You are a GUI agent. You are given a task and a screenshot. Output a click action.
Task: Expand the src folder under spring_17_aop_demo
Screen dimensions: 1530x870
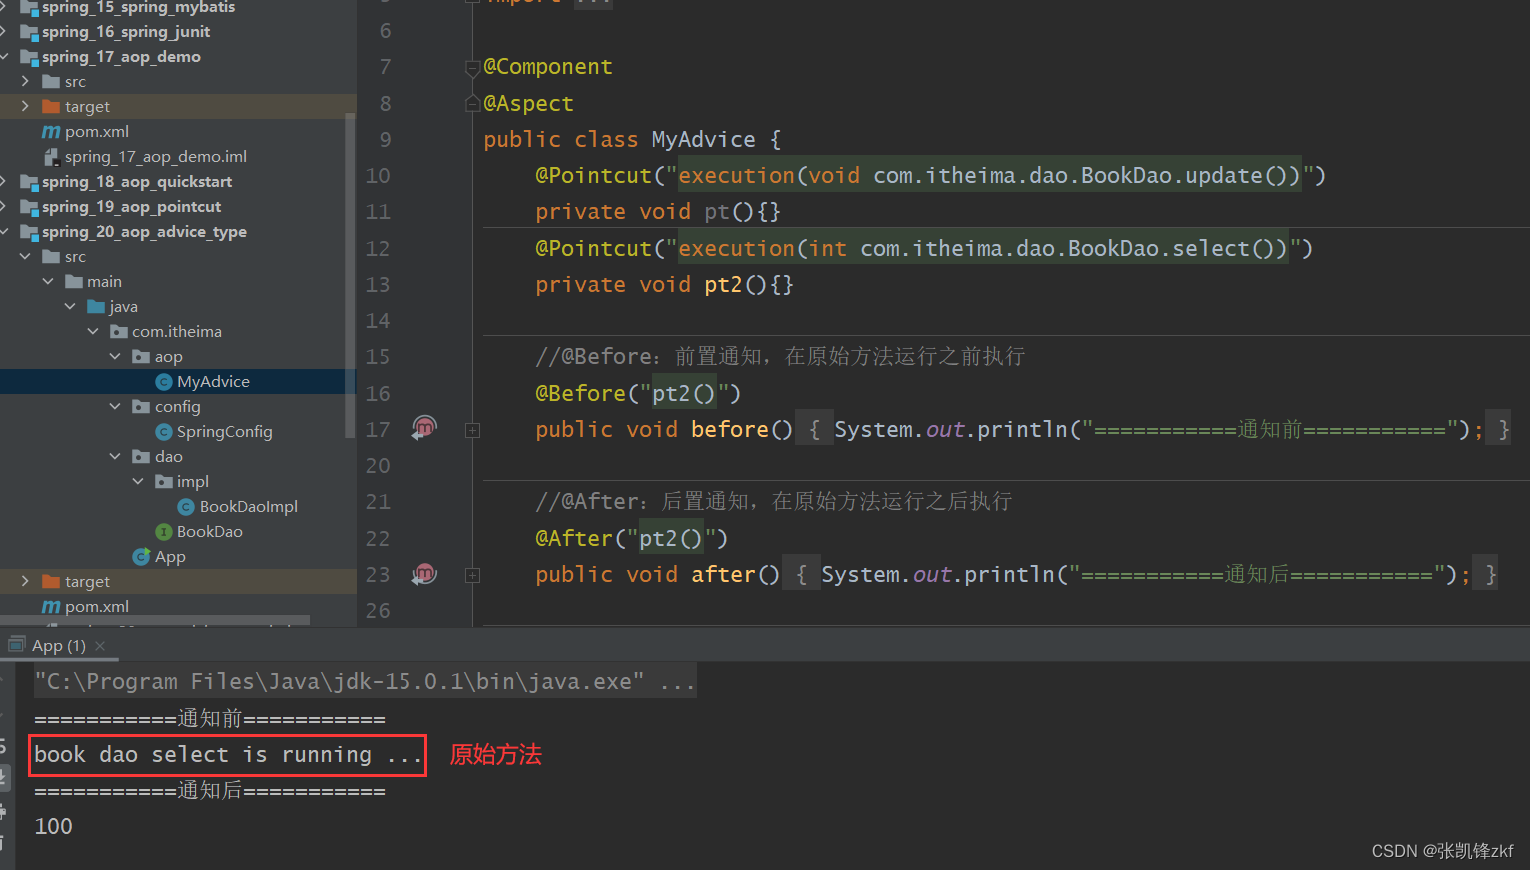25,82
